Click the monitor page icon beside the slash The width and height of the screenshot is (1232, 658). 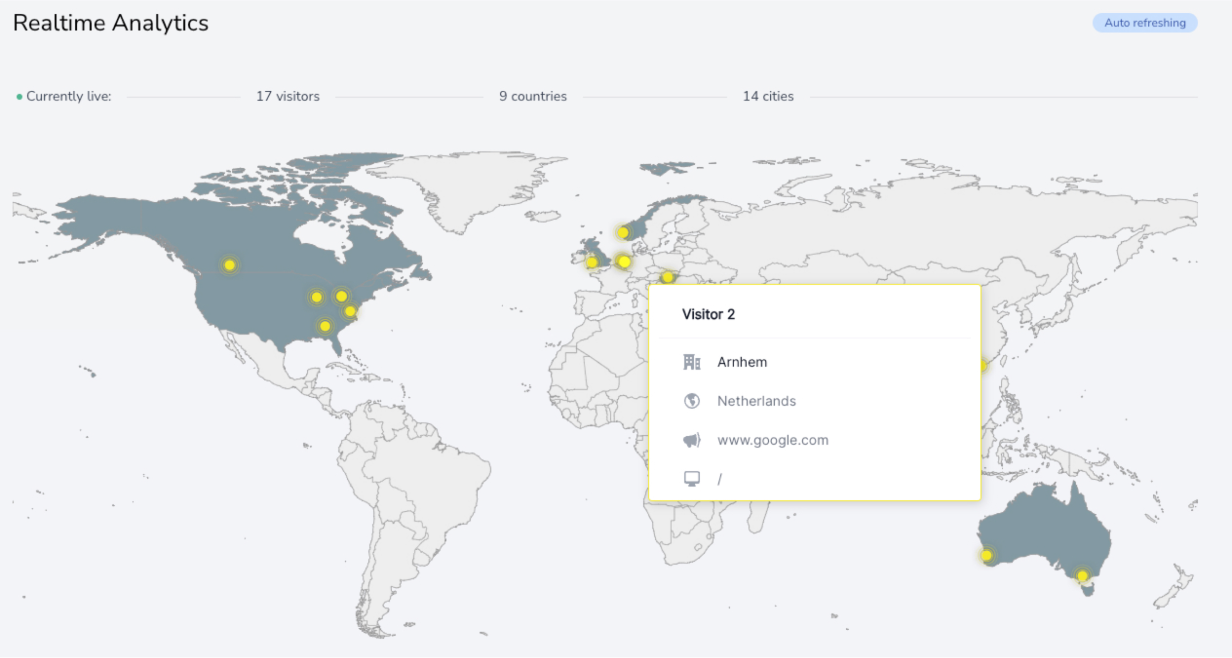691,479
